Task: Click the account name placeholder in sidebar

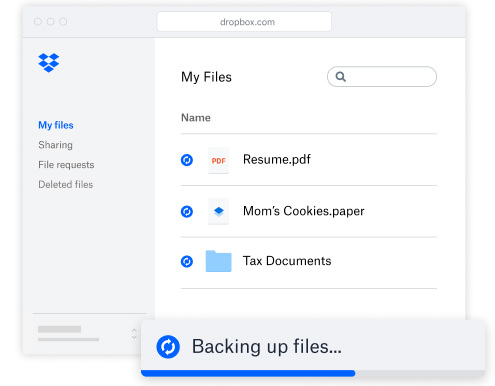Action: coord(60,329)
